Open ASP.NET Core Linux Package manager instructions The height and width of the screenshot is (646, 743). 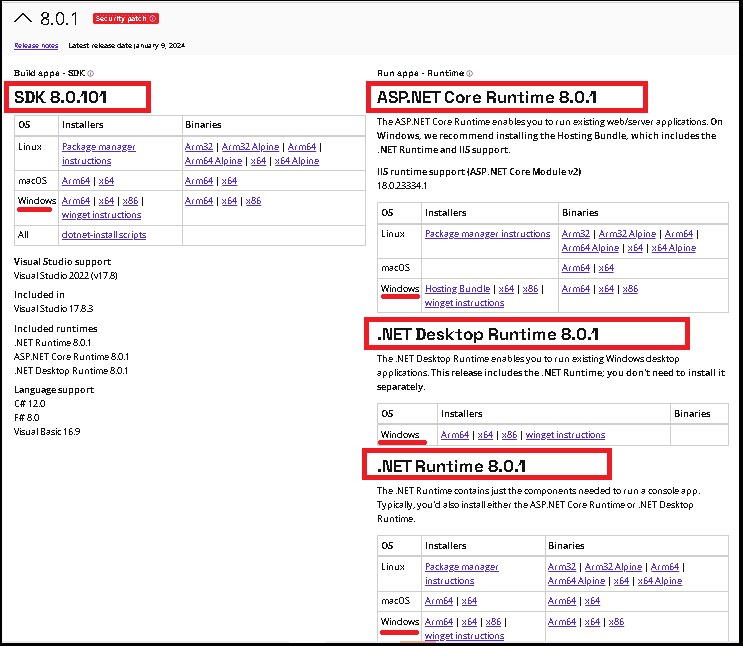(x=488, y=234)
